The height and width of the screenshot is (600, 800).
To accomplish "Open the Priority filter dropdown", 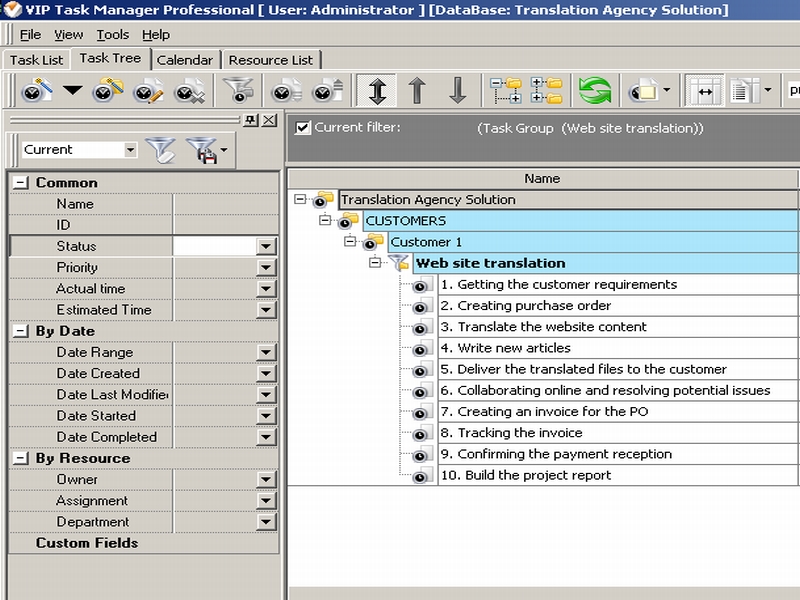I will [x=266, y=267].
